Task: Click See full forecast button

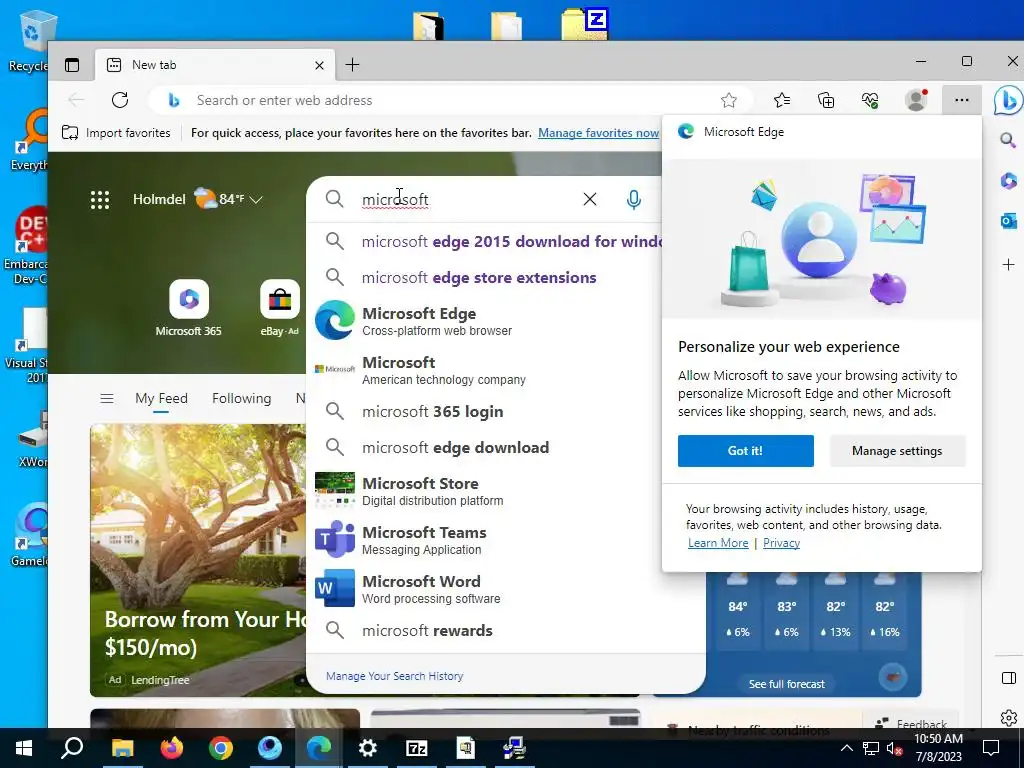Action: click(x=786, y=684)
